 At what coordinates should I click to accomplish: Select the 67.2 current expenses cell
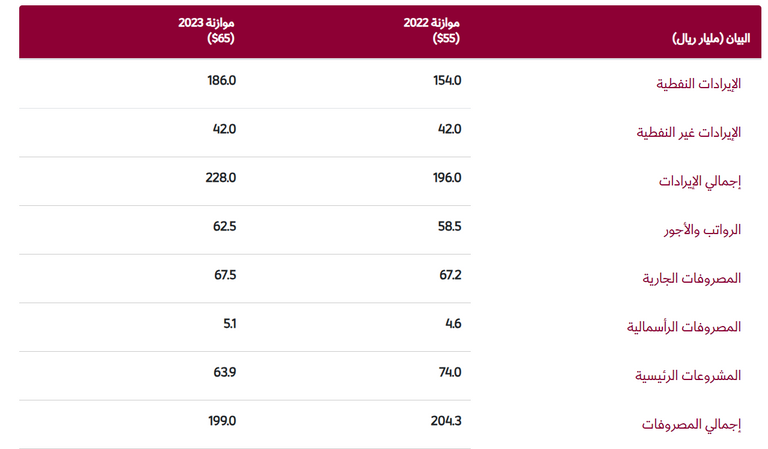tap(449, 275)
